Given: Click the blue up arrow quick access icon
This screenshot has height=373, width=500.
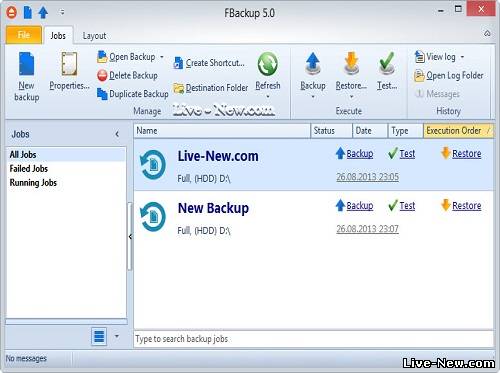Looking at the screenshot, I should point(43,13).
